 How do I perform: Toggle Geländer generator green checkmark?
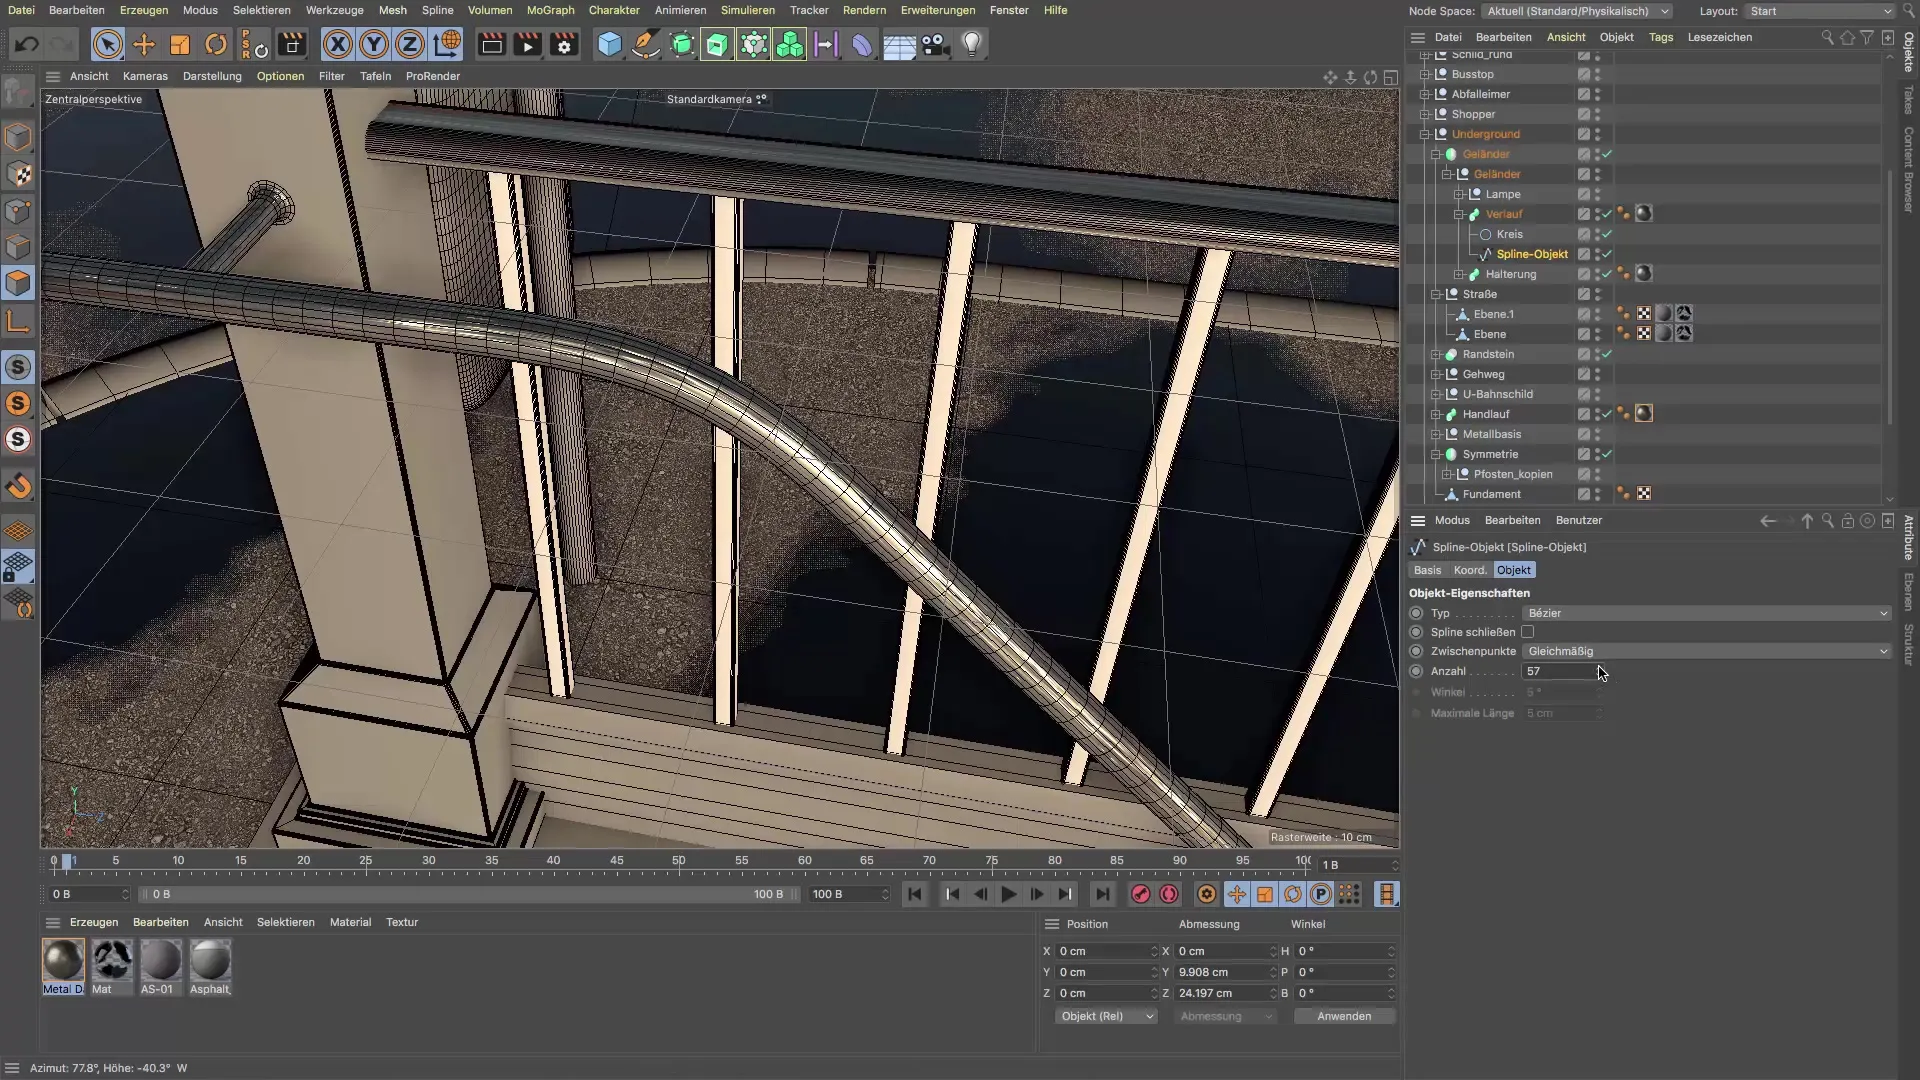tap(1607, 154)
